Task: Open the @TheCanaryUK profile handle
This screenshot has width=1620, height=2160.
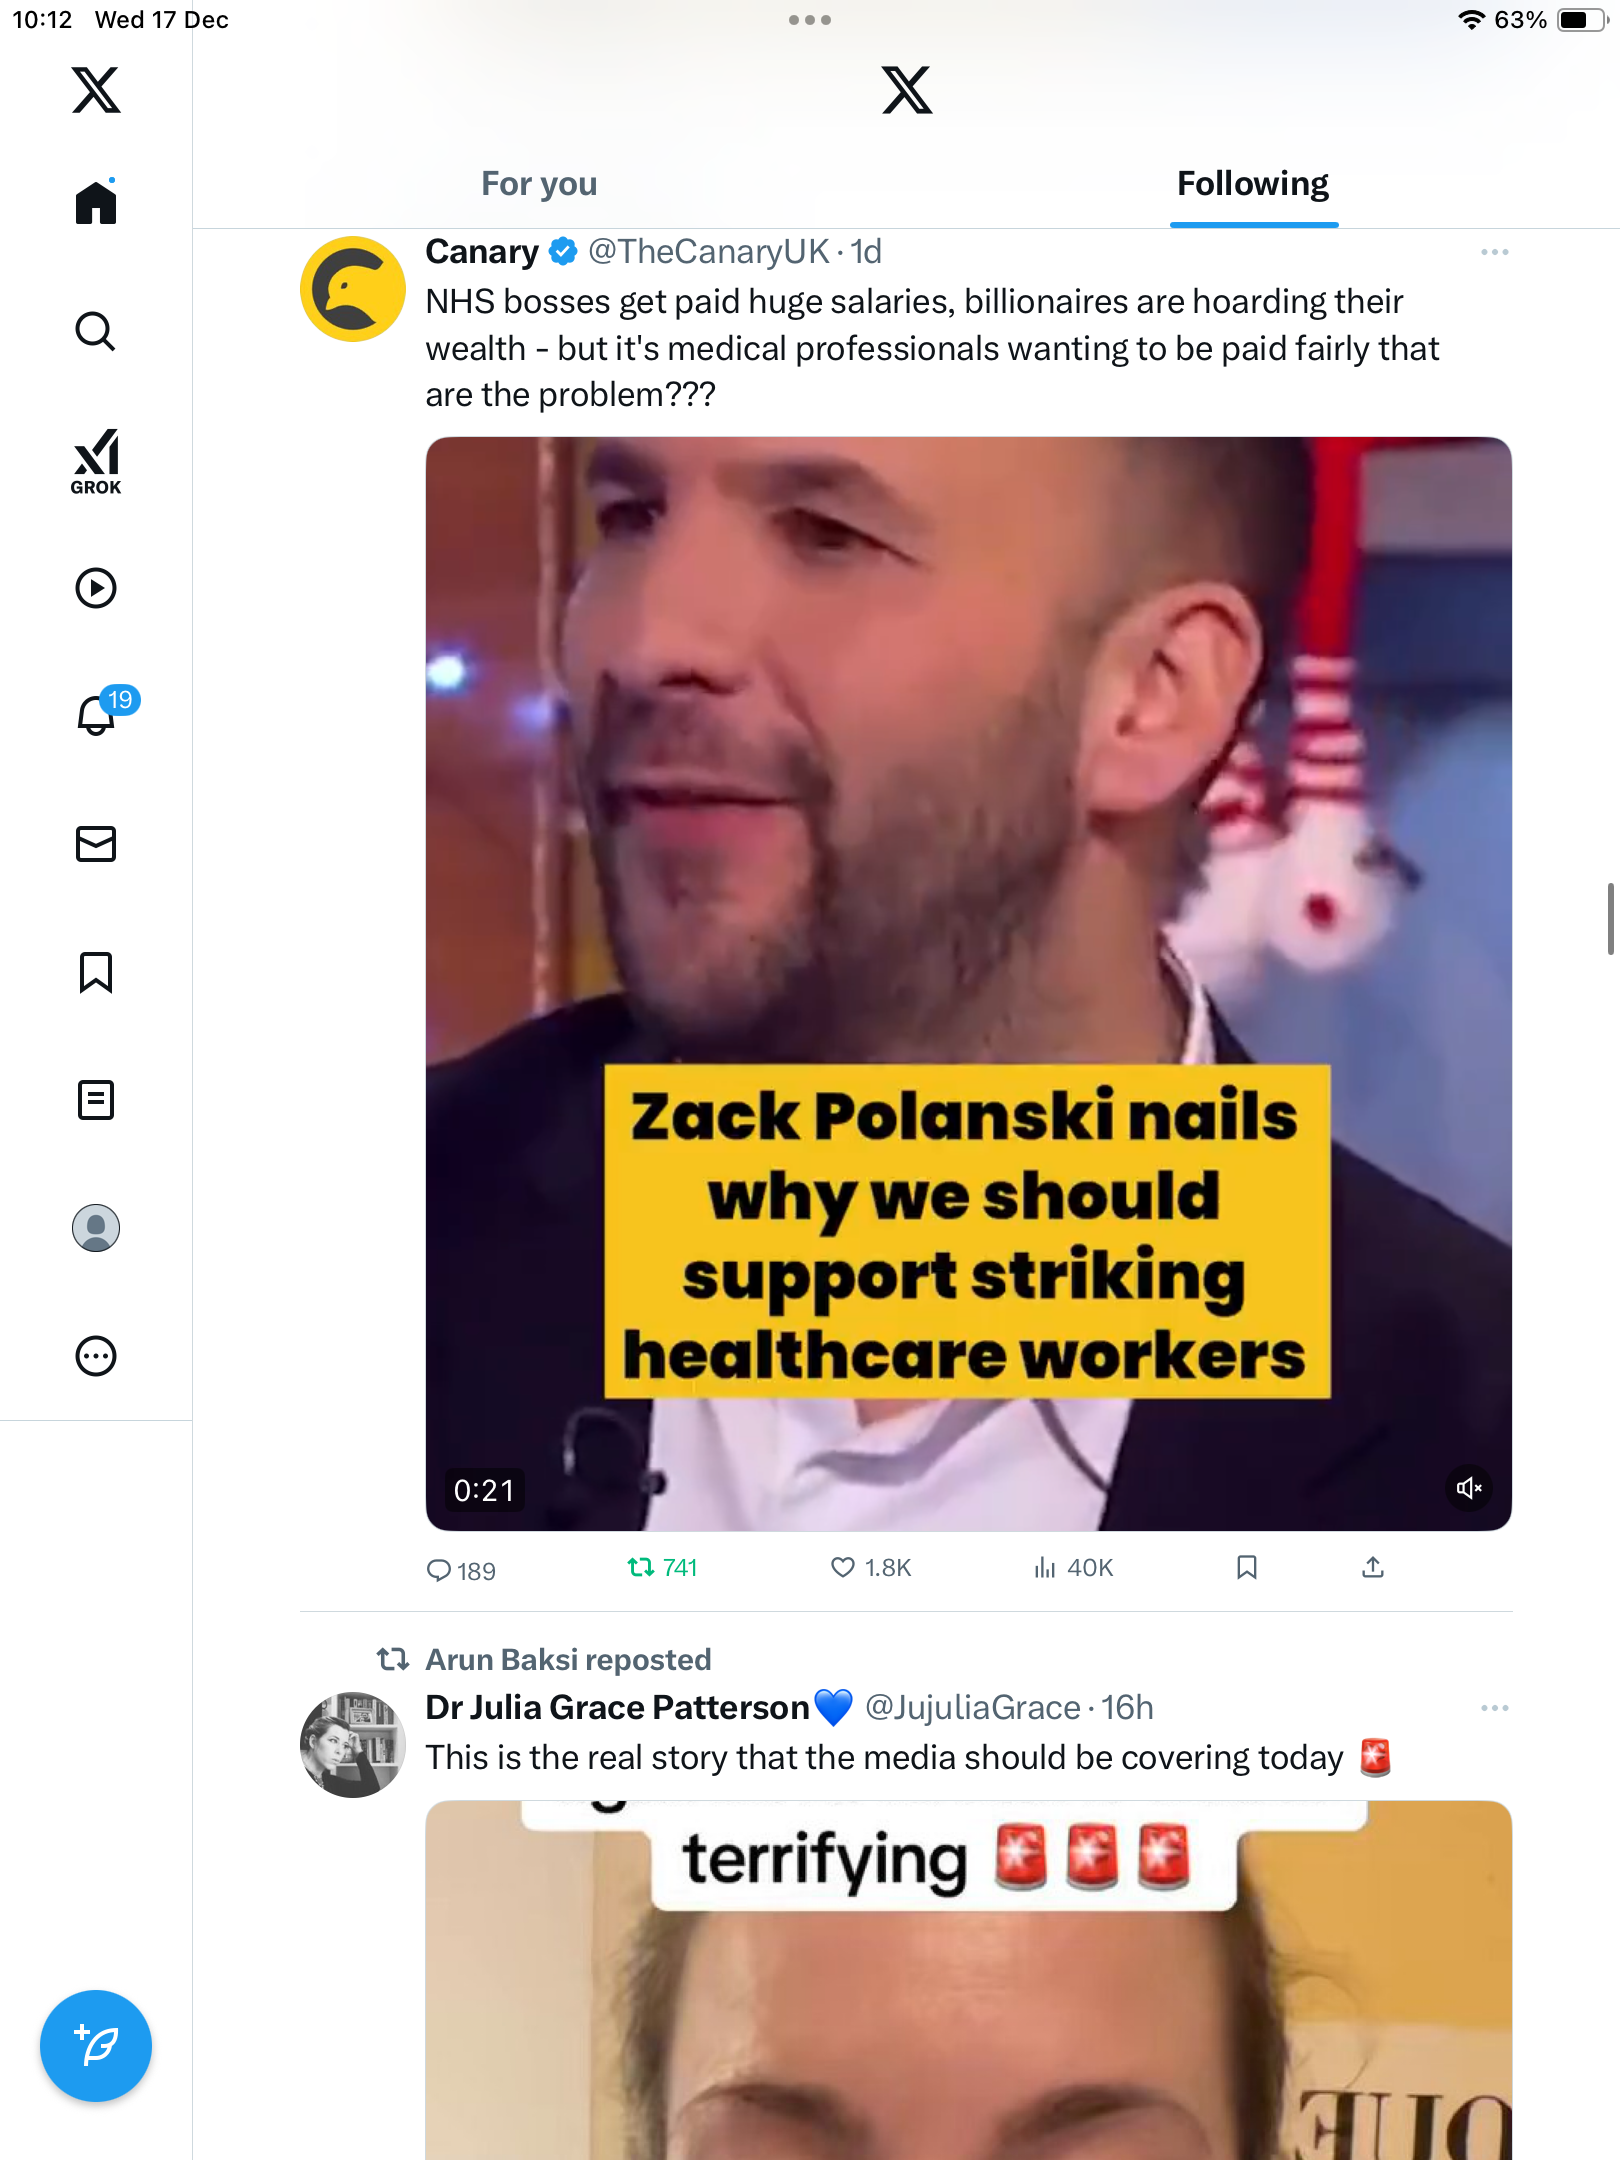Action: (x=708, y=252)
